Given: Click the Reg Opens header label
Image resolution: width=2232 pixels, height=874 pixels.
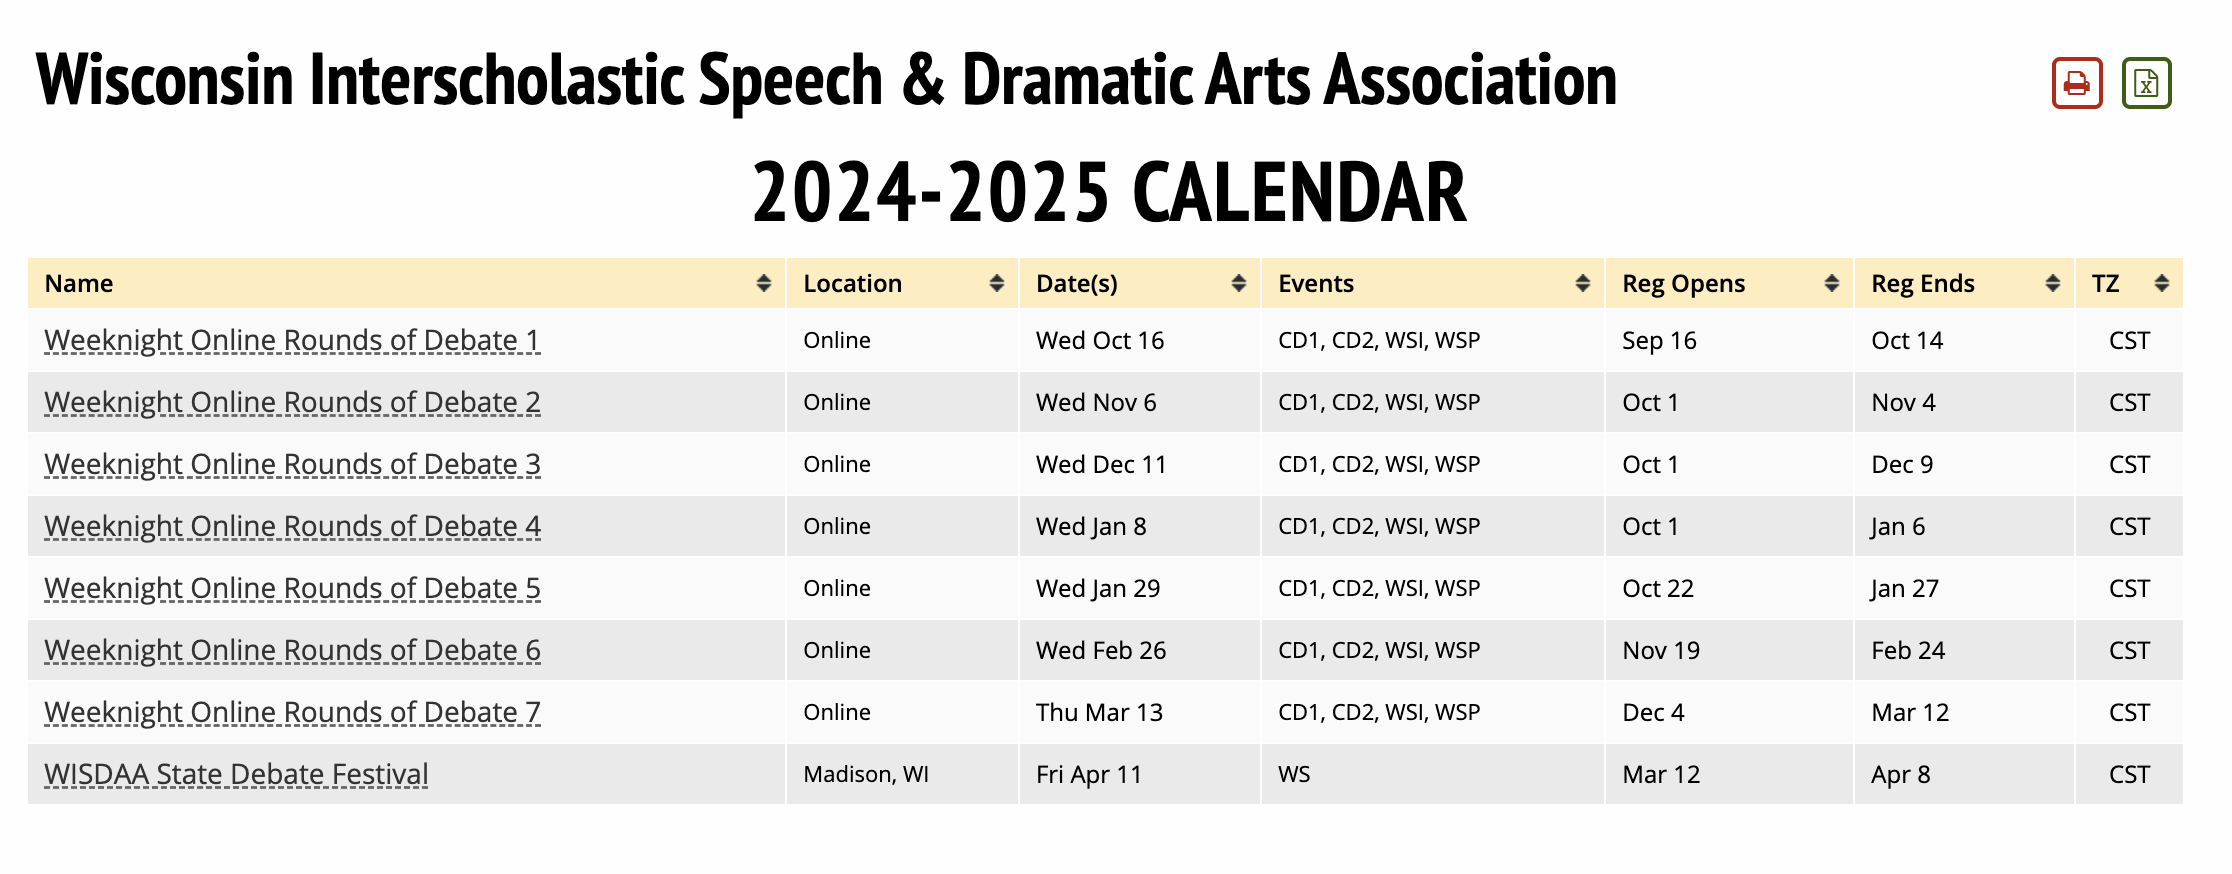Looking at the screenshot, I should tap(1683, 283).
